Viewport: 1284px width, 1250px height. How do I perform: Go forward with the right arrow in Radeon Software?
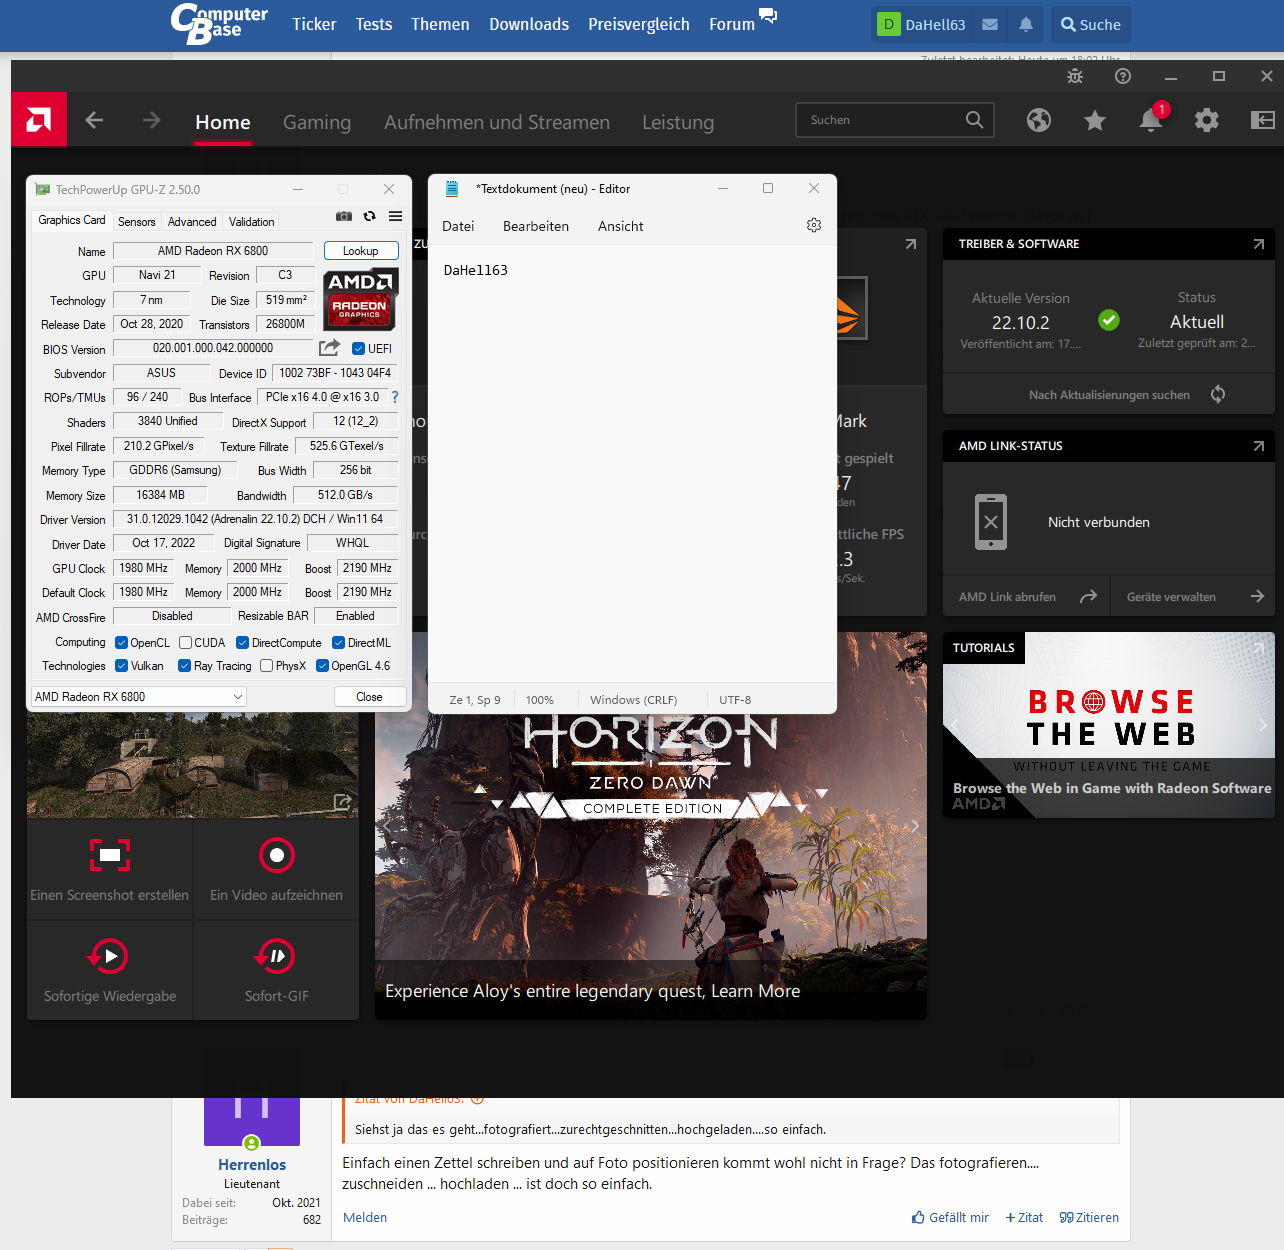tap(151, 121)
